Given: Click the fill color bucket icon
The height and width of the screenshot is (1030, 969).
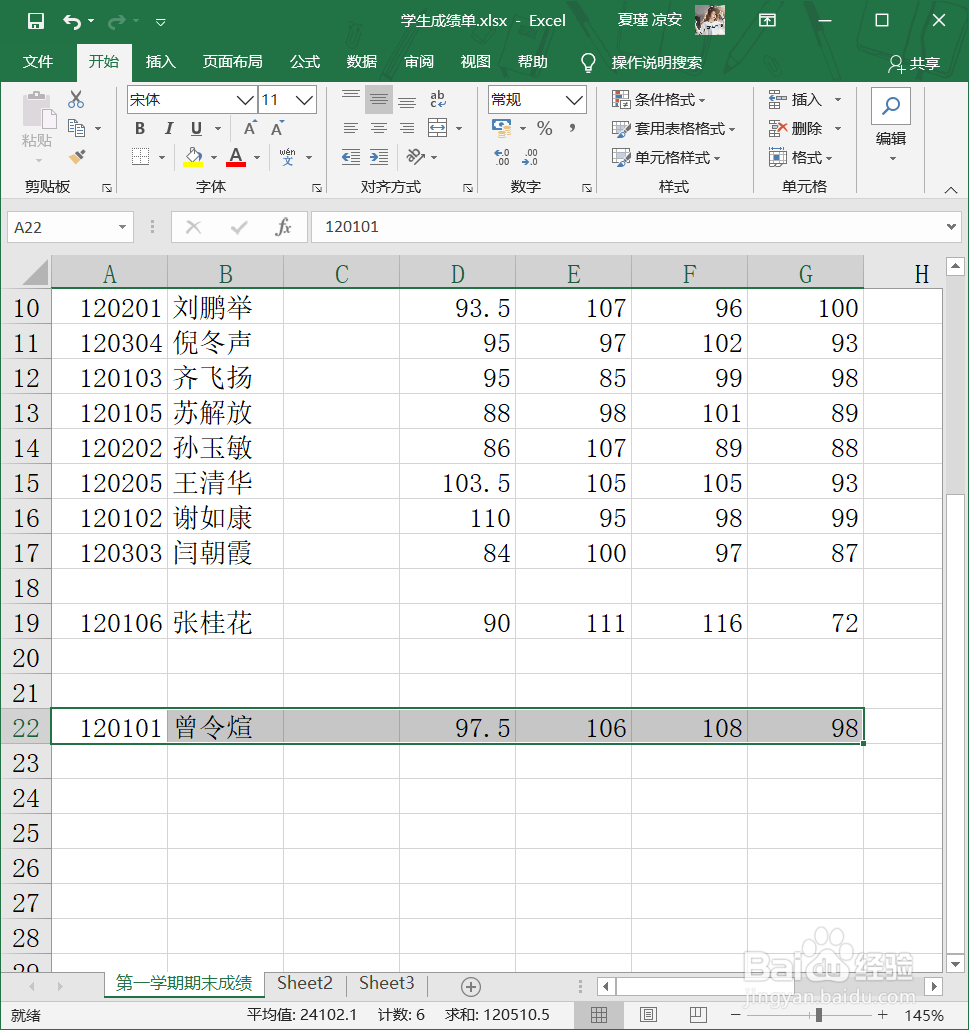Looking at the screenshot, I should click(191, 158).
